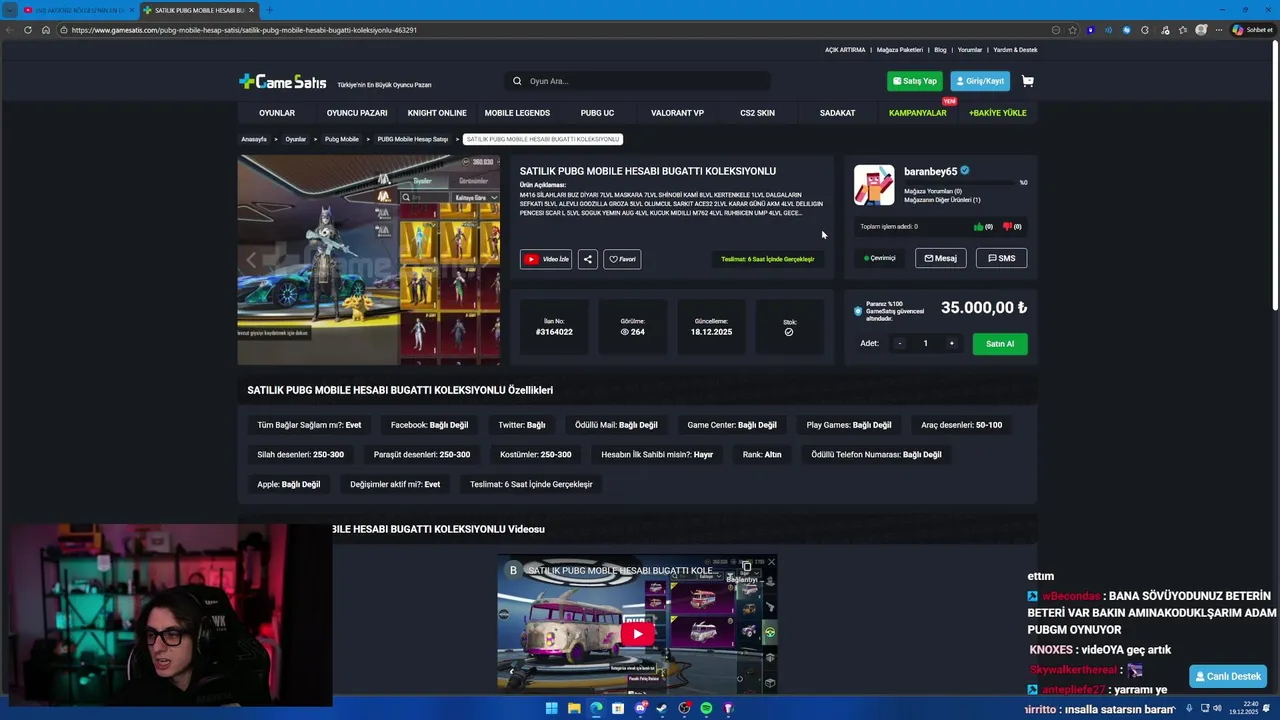The height and width of the screenshot is (720, 1280).
Task: Open Yardım & Destek link
Action: pos(1015,50)
